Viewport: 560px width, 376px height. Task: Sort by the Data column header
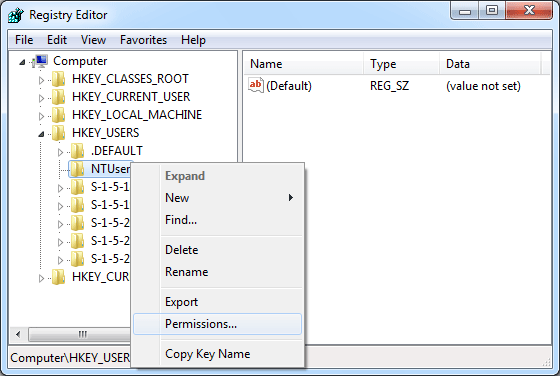(490, 64)
